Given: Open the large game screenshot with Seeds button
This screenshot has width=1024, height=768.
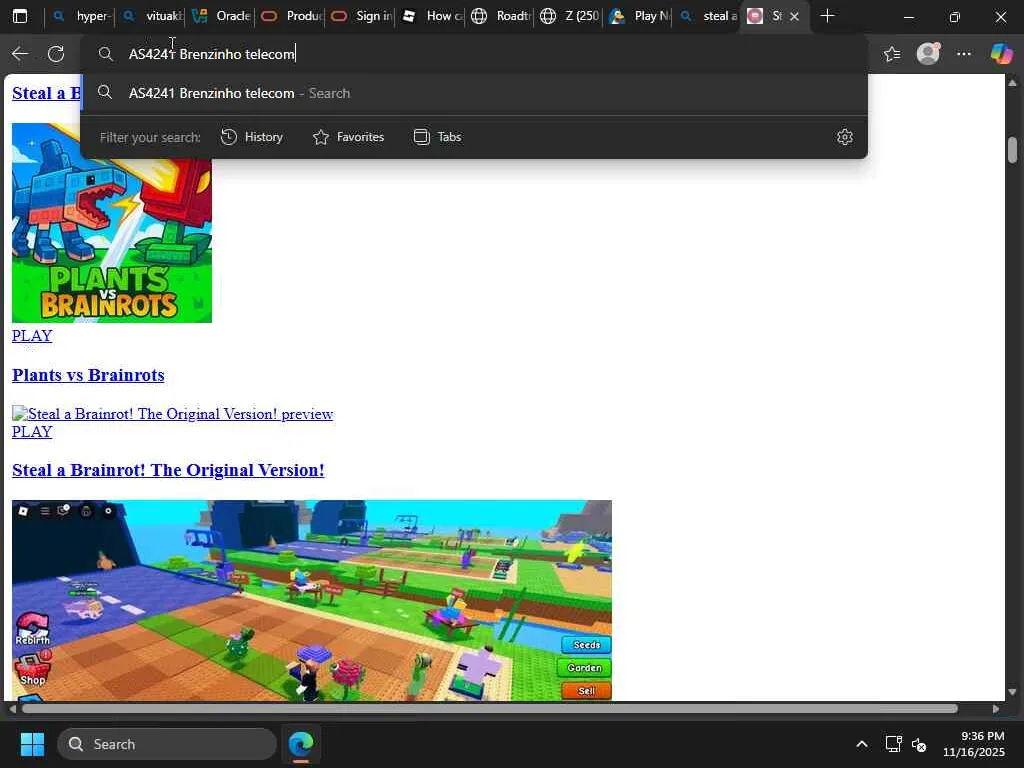Looking at the screenshot, I should (312, 601).
